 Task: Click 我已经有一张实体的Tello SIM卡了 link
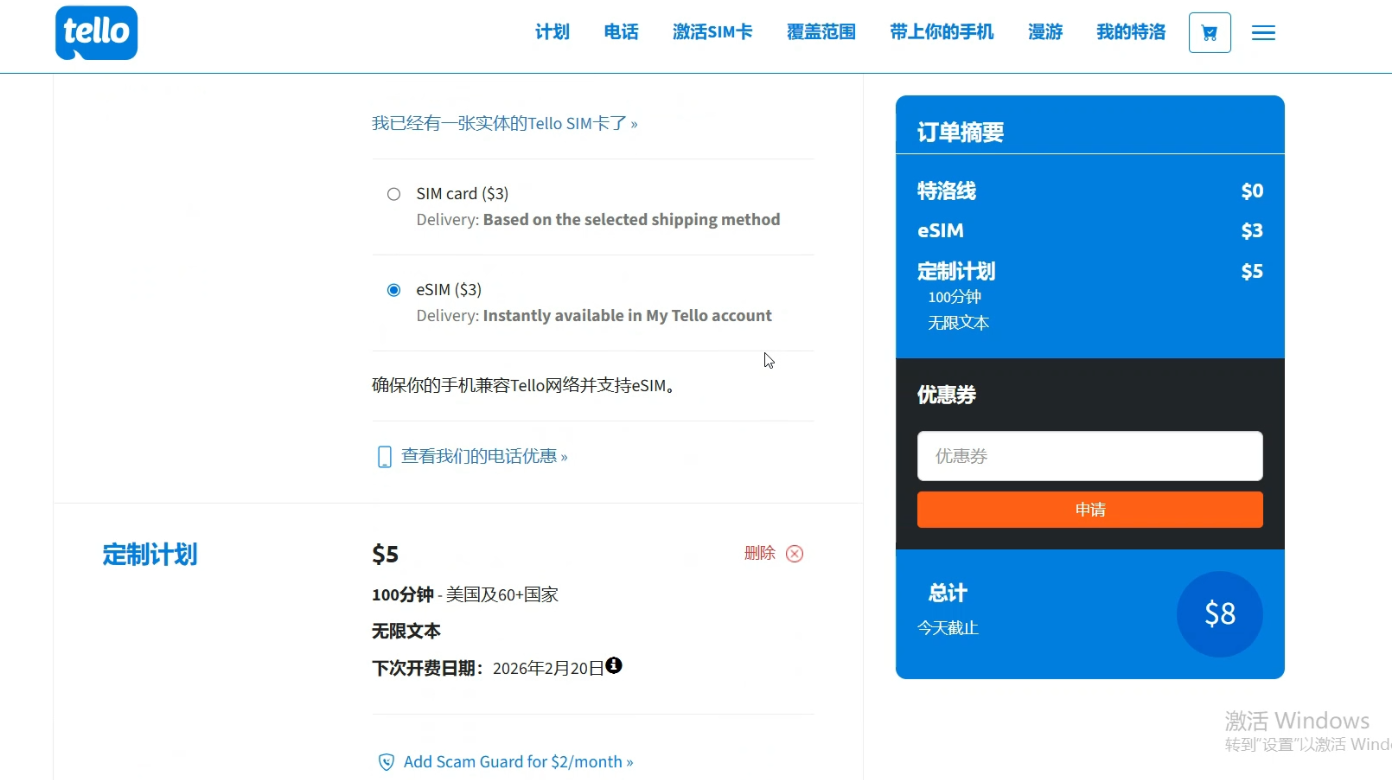[x=505, y=123]
